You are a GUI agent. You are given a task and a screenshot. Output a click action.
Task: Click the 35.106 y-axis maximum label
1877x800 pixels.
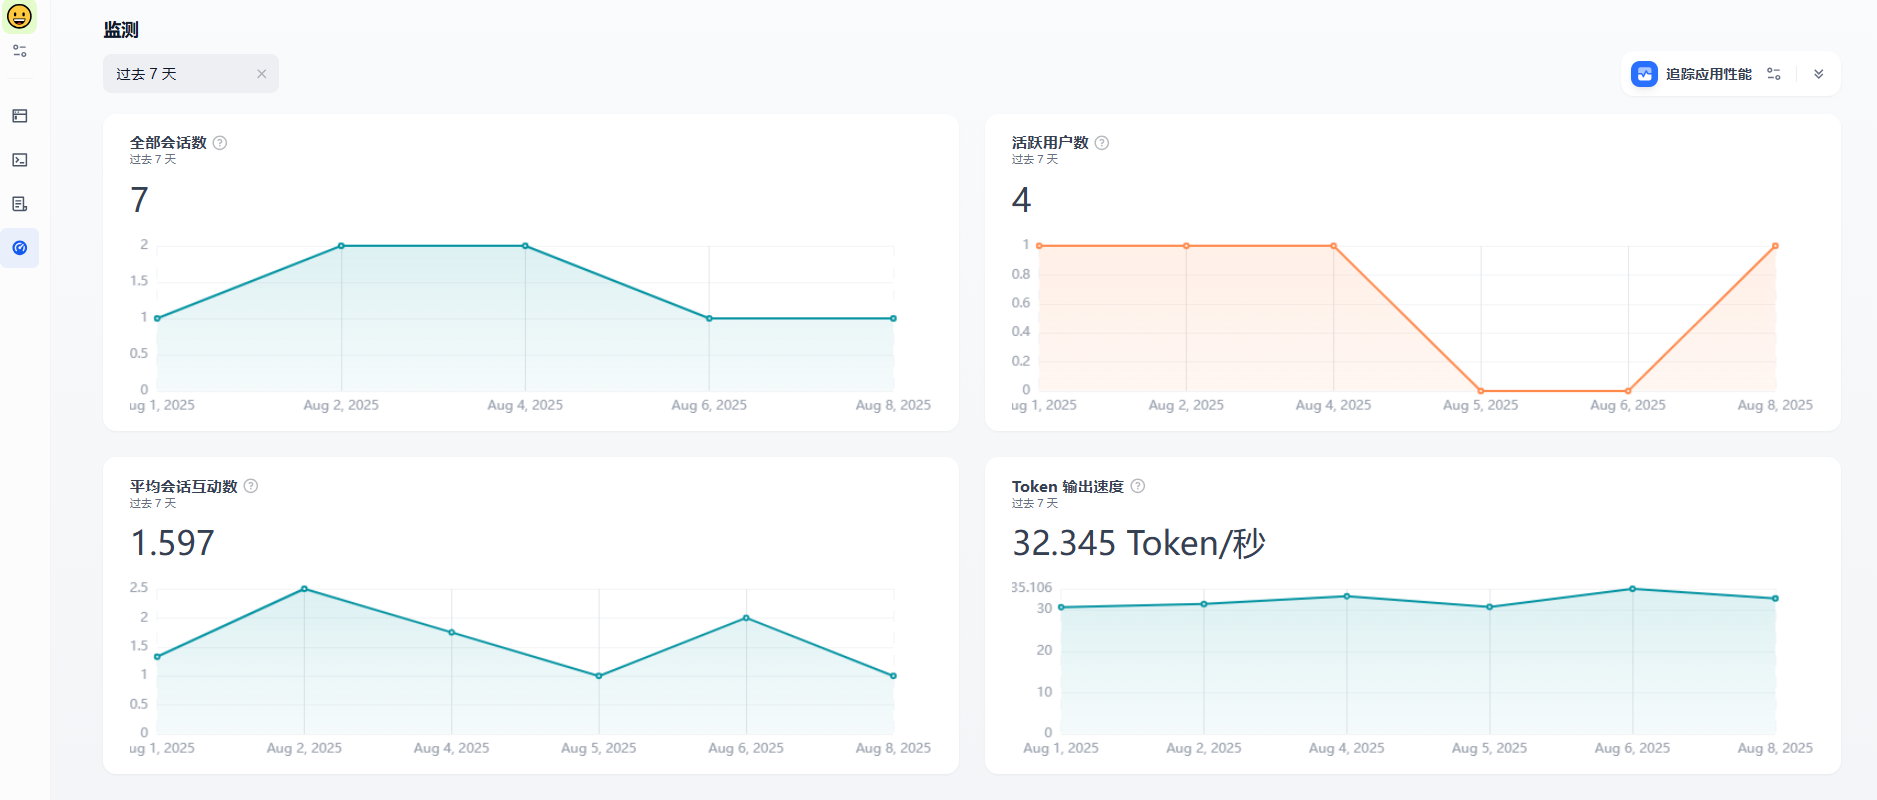tap(1032, 587)
